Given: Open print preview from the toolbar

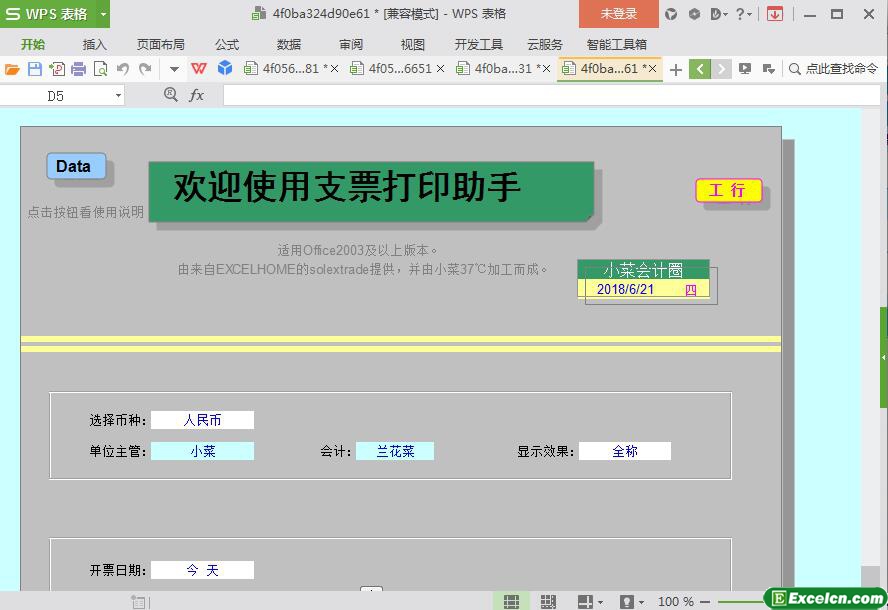Looking at the screenshot, I should pyautogui.click(x=101, y=69).
